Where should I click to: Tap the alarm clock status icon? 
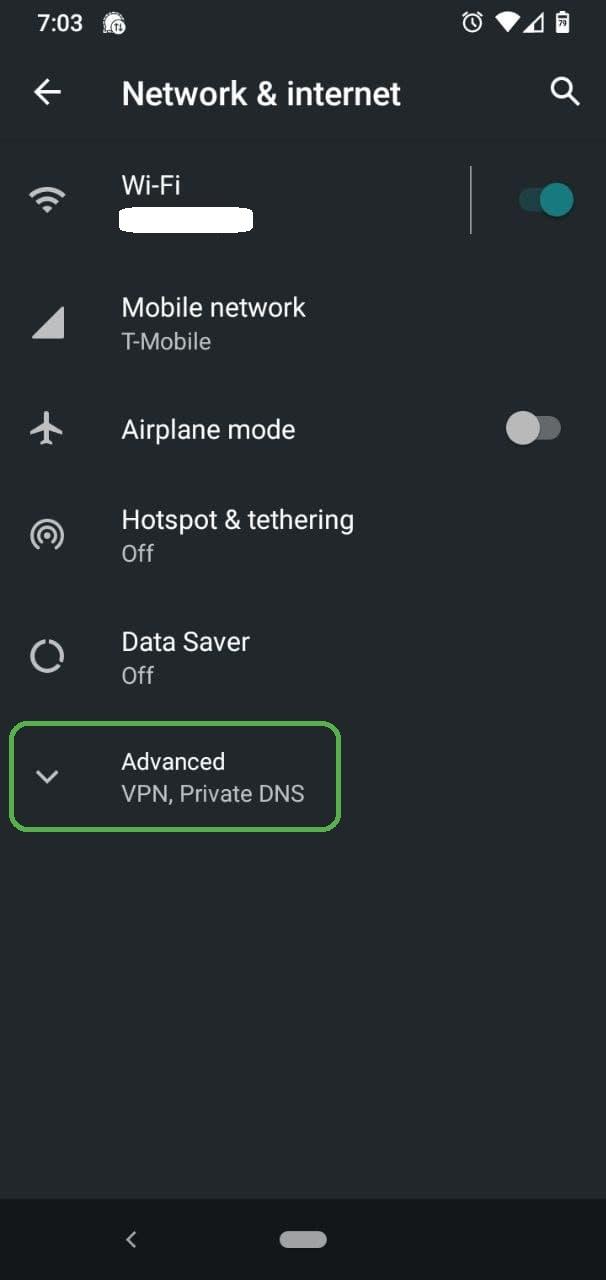click(472, 22)
